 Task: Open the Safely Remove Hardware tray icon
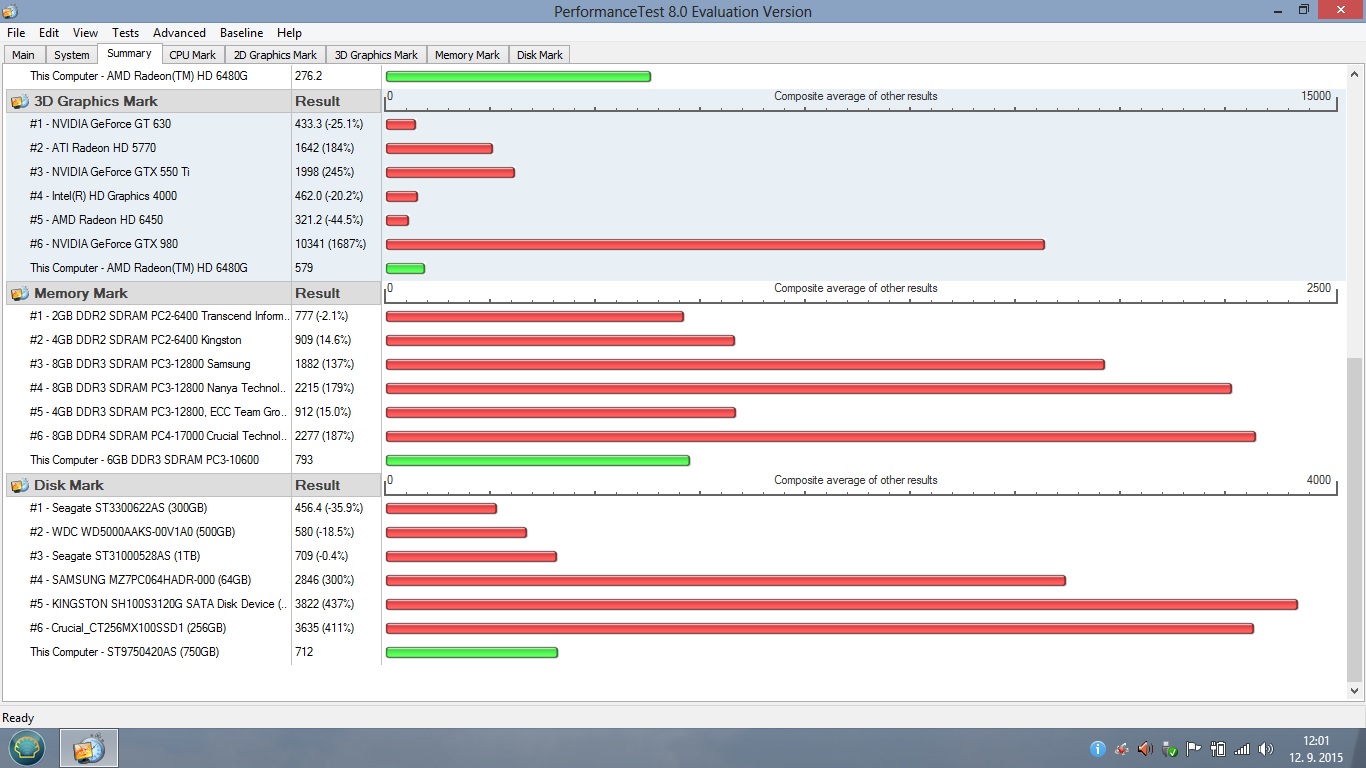[x=1169, y=748]
